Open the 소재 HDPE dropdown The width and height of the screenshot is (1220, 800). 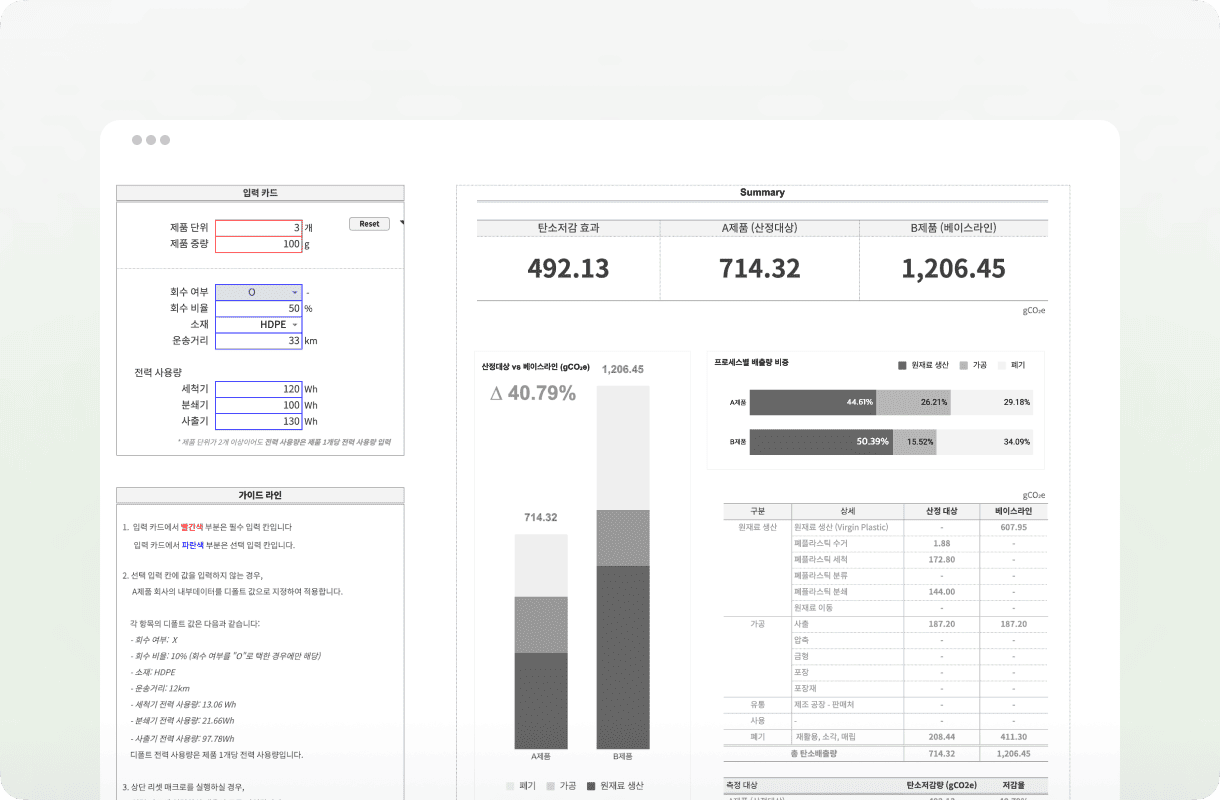[258, 324]
